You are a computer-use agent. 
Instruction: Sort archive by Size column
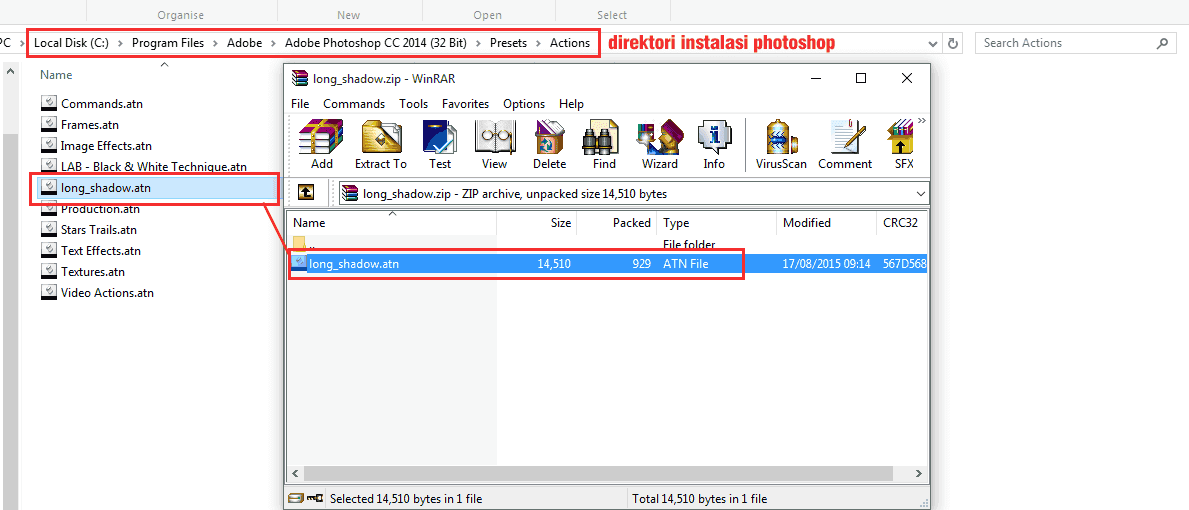(x=537, y=223)
